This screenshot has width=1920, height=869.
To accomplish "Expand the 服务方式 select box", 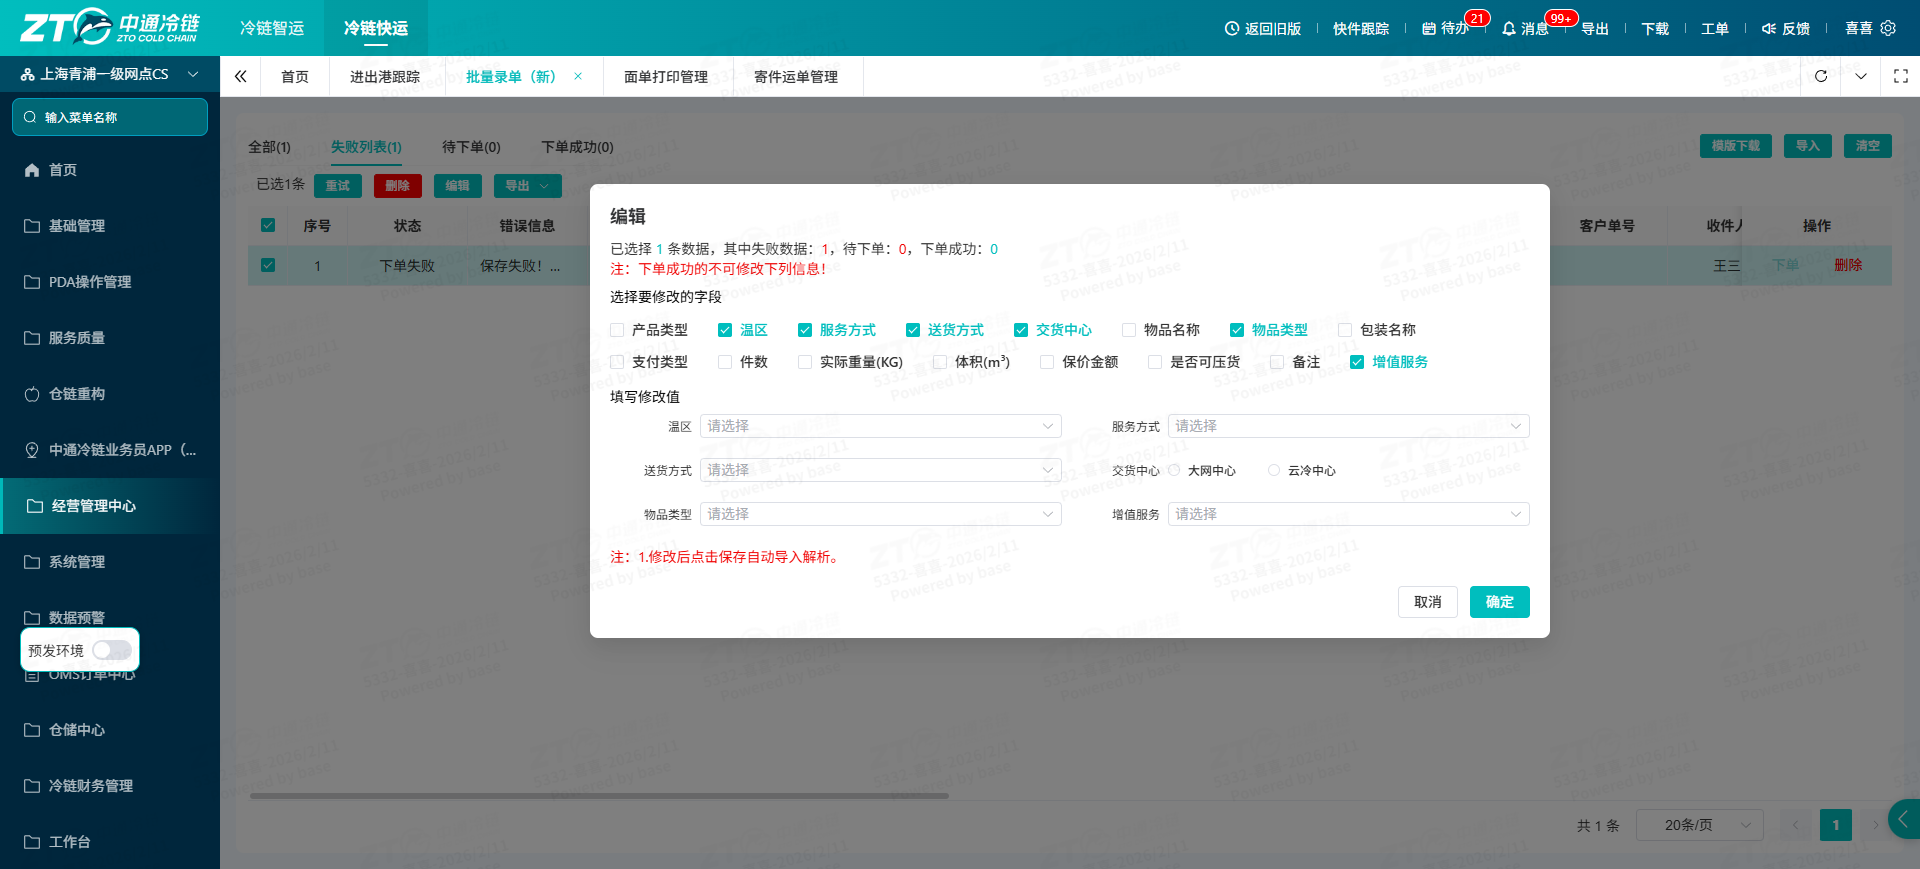I will (x=1348, y=426).
